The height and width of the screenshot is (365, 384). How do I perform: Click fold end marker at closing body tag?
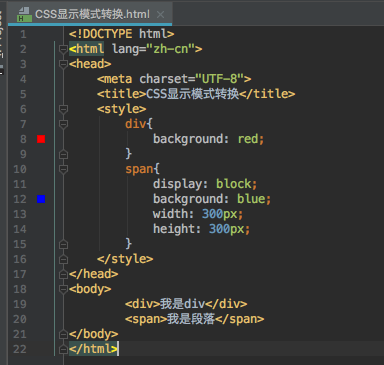coord(63,334)
